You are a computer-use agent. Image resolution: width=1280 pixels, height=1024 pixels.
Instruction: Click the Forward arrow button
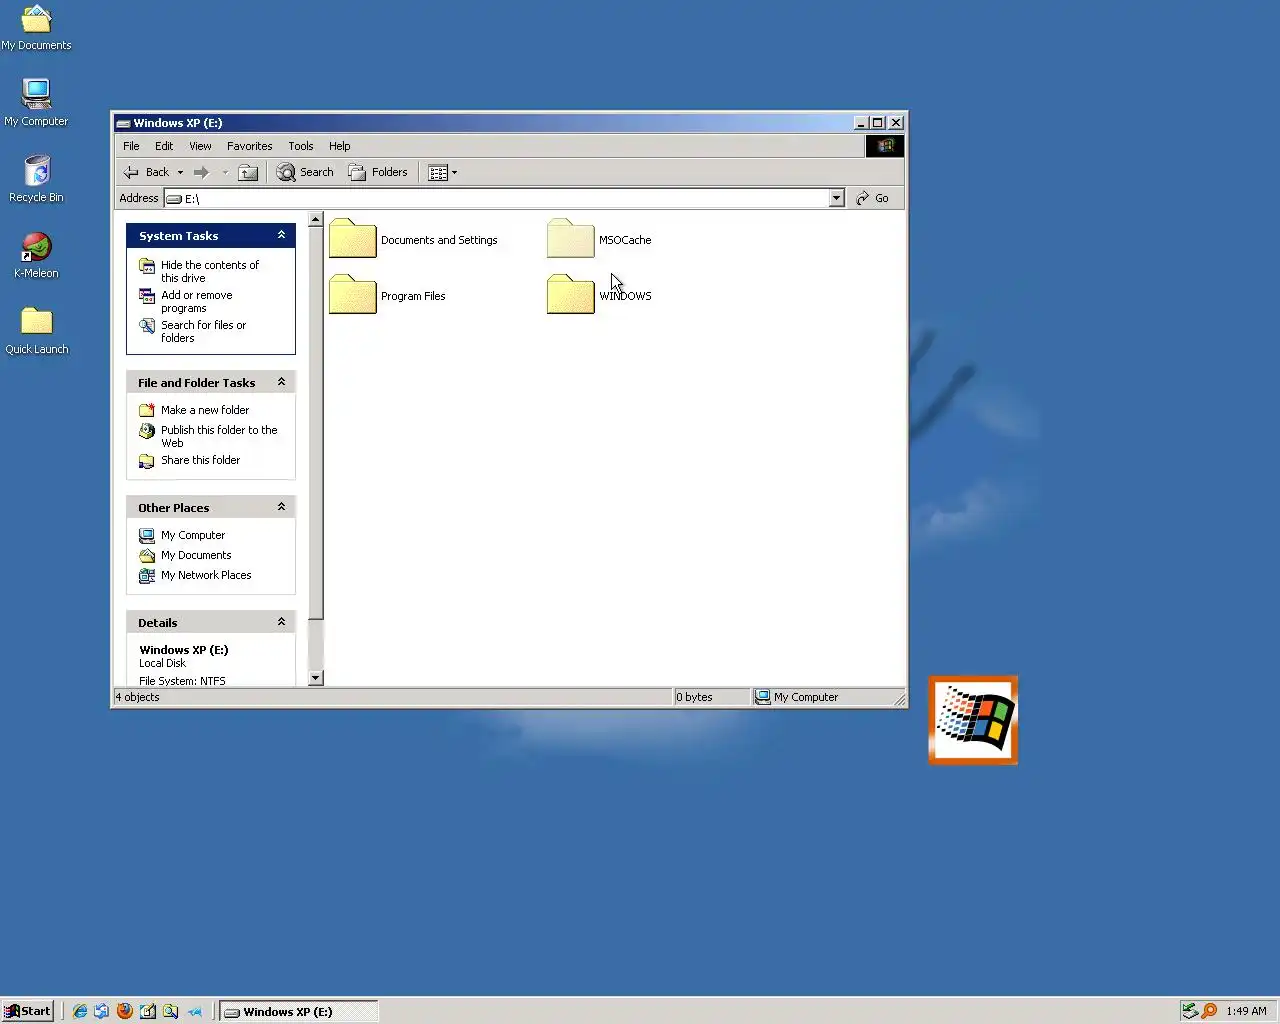[x=201, y=172]
